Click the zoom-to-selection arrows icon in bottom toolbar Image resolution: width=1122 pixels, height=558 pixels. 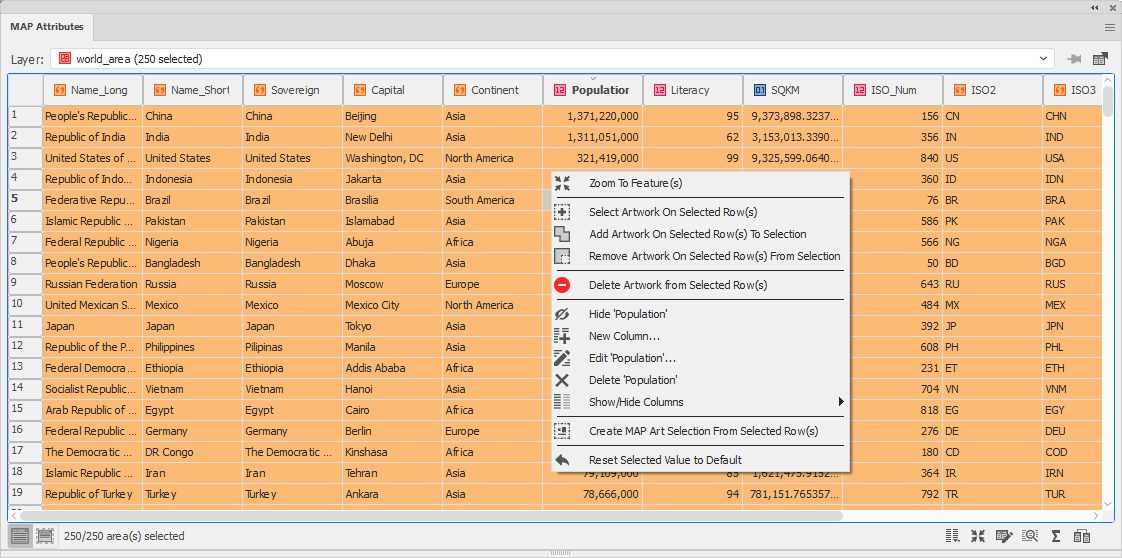point(978,536)
